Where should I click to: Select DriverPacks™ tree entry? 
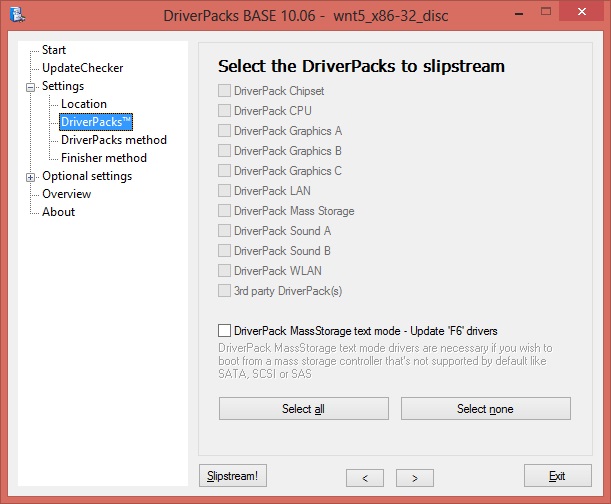[x=96, y=122]
